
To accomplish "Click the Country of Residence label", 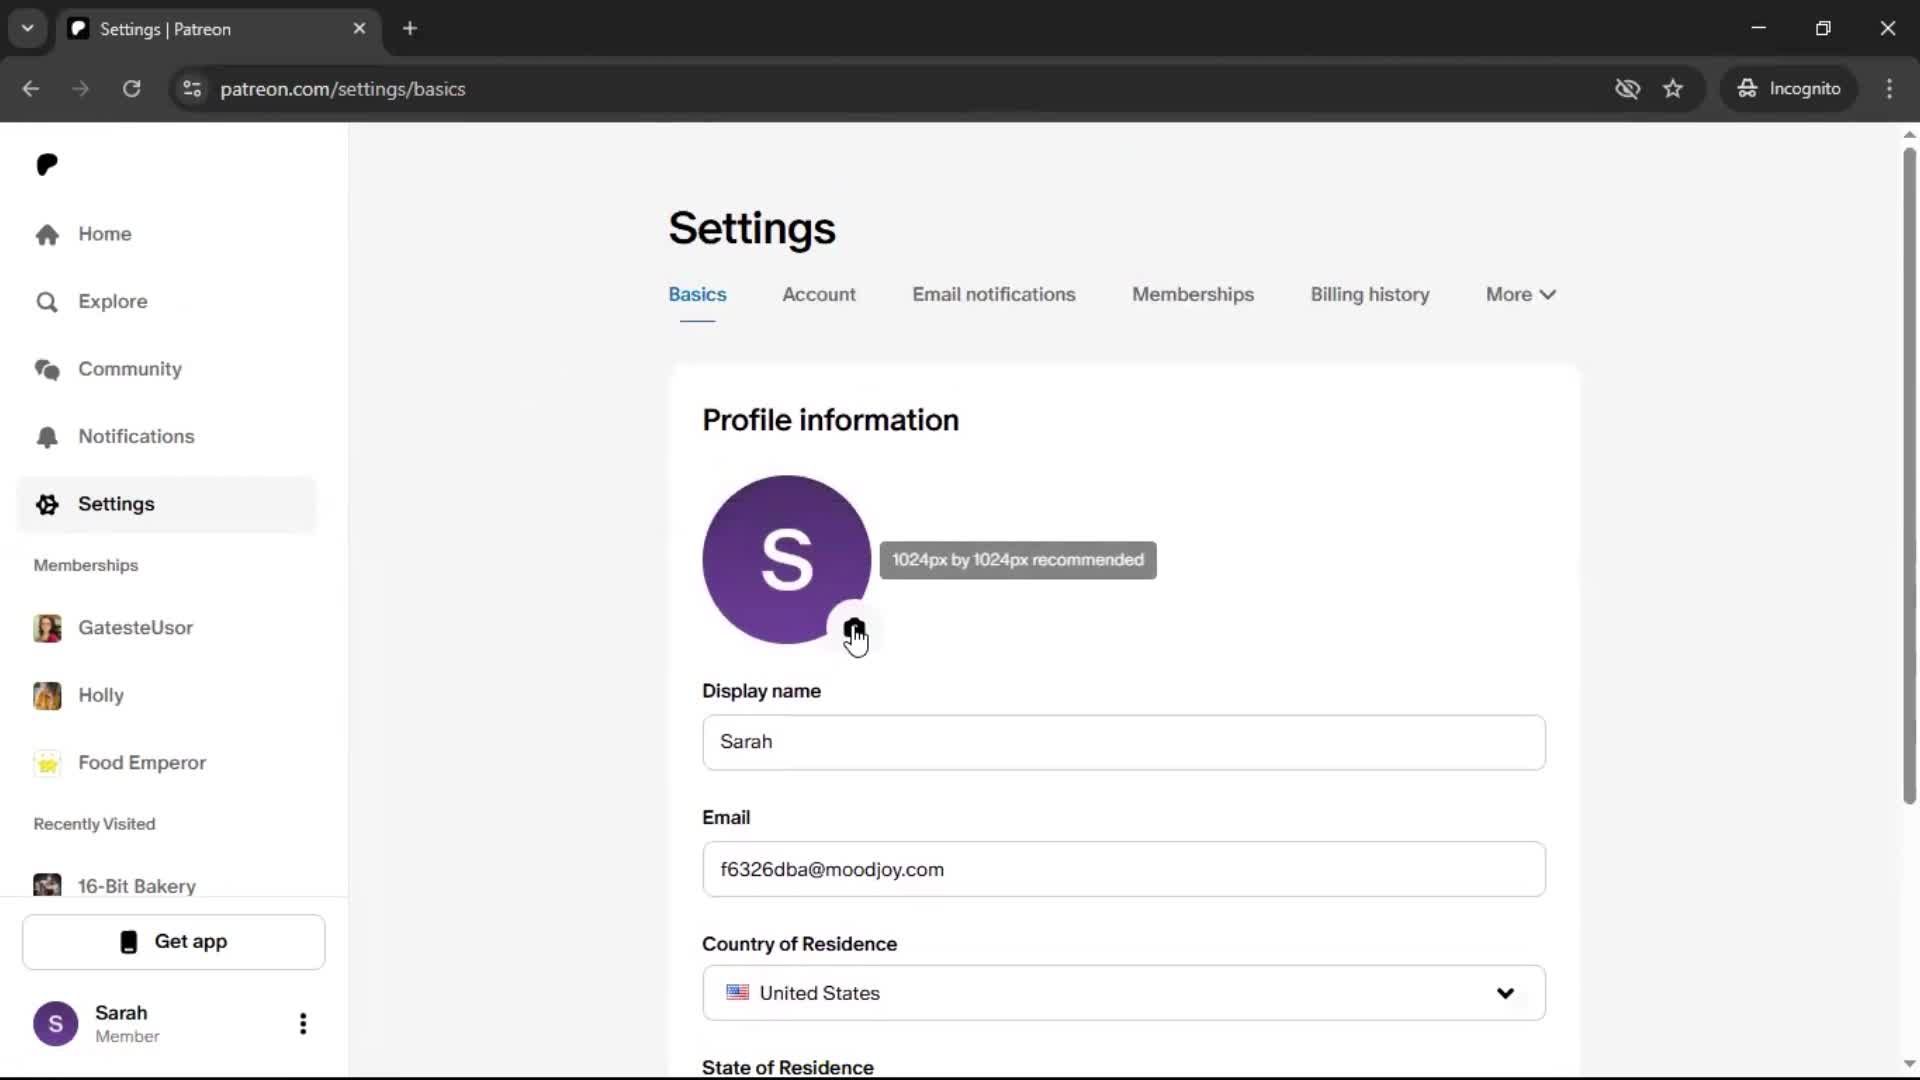I will pos(799,944).
